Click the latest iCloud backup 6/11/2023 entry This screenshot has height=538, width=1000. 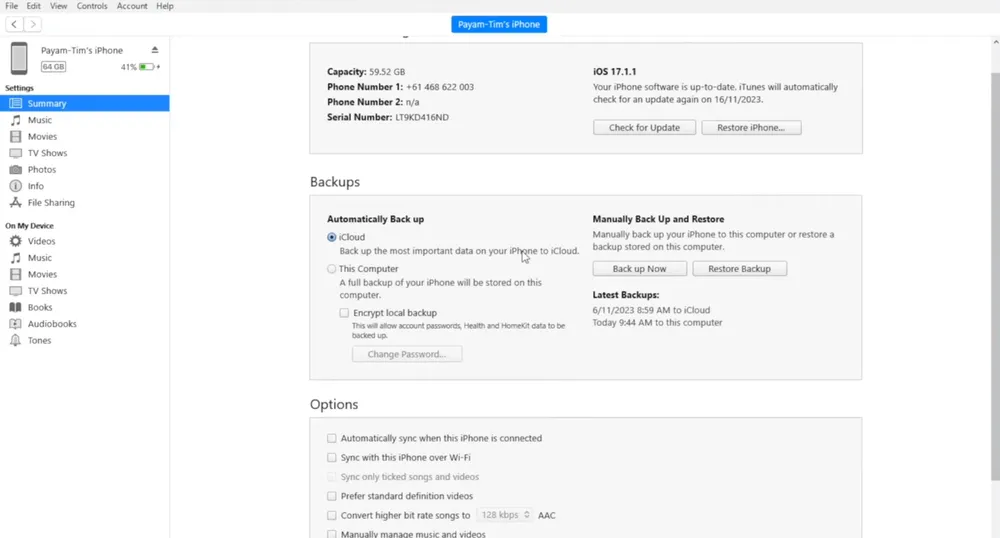651,310
